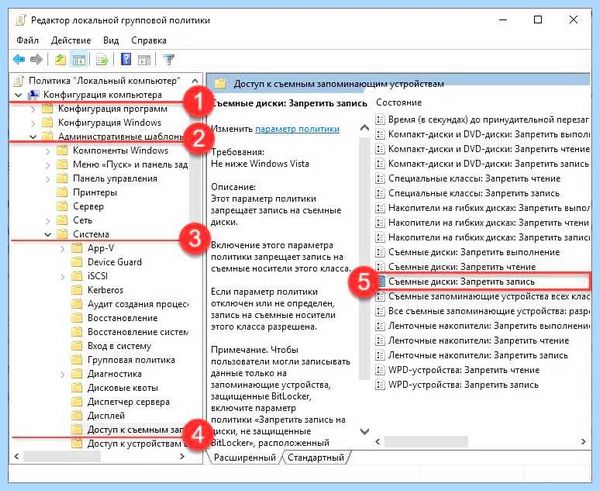Open the параметр политики link

[x=297, y=129]
